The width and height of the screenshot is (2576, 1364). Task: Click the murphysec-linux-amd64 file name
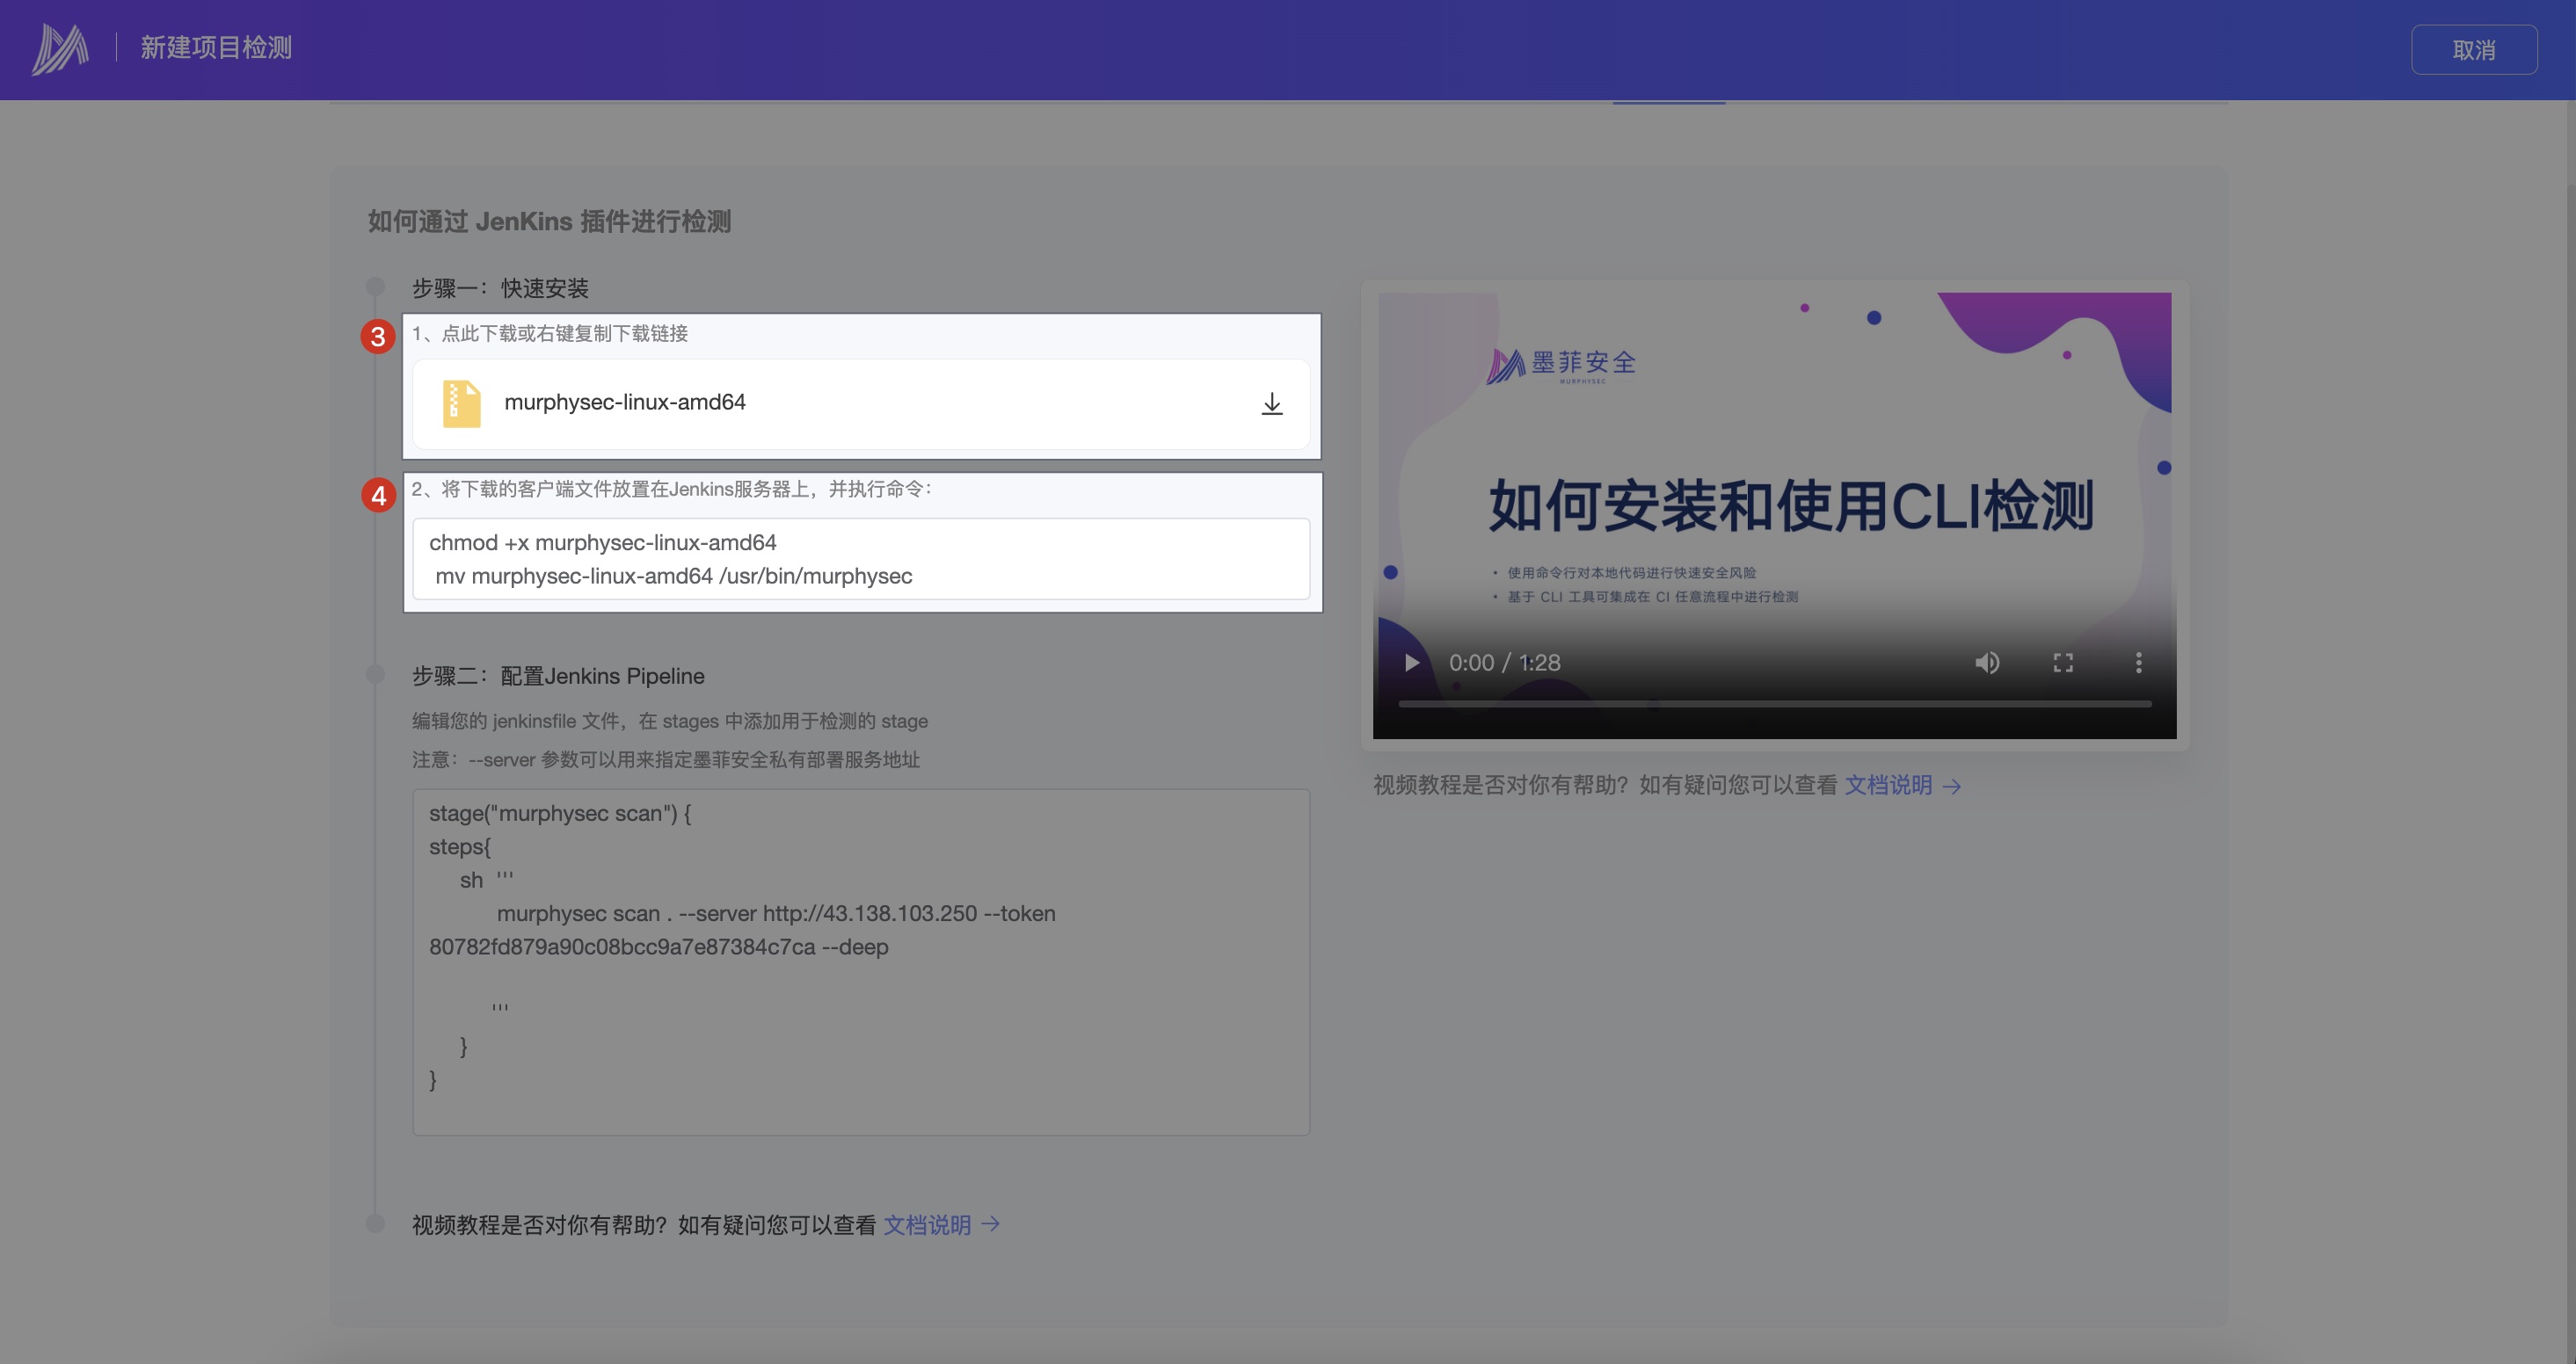tap(624, 402)
